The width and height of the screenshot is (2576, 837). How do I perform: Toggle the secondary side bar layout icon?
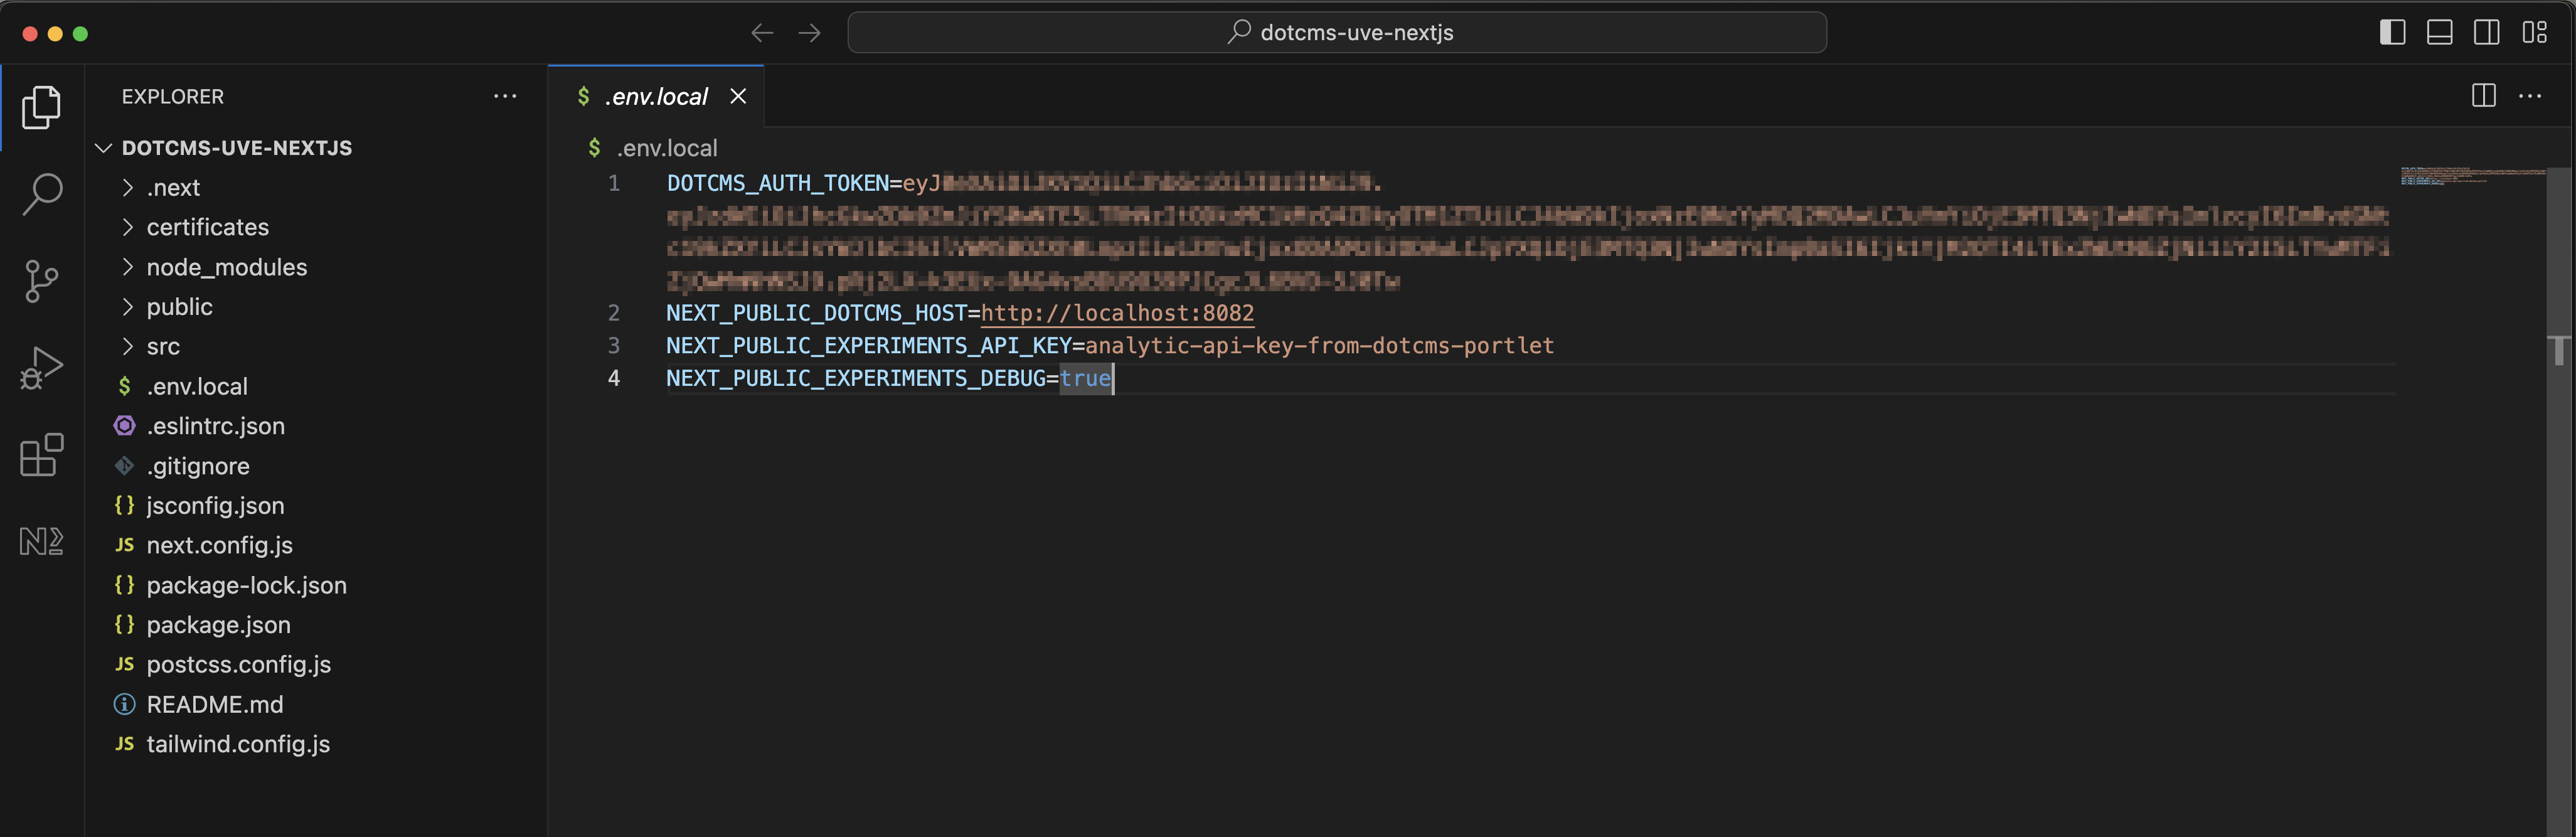tap(2486, 33)
